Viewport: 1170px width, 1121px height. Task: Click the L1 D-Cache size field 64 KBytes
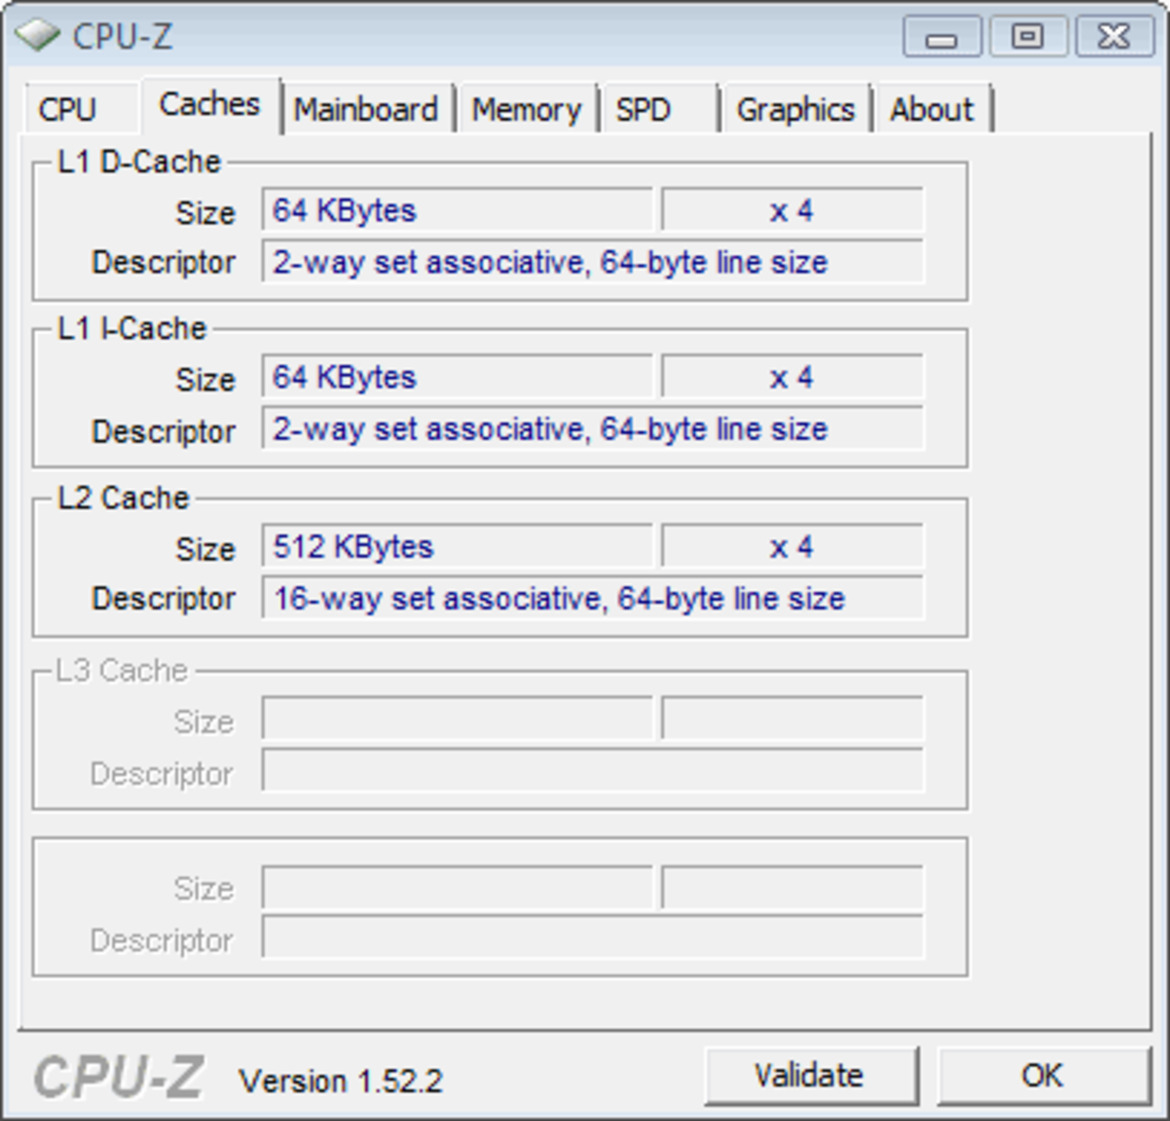pos(457,210)
